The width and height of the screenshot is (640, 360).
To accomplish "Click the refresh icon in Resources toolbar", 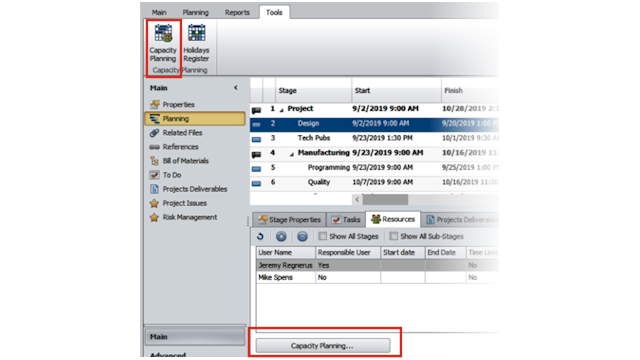I will (x=260, y=236).
